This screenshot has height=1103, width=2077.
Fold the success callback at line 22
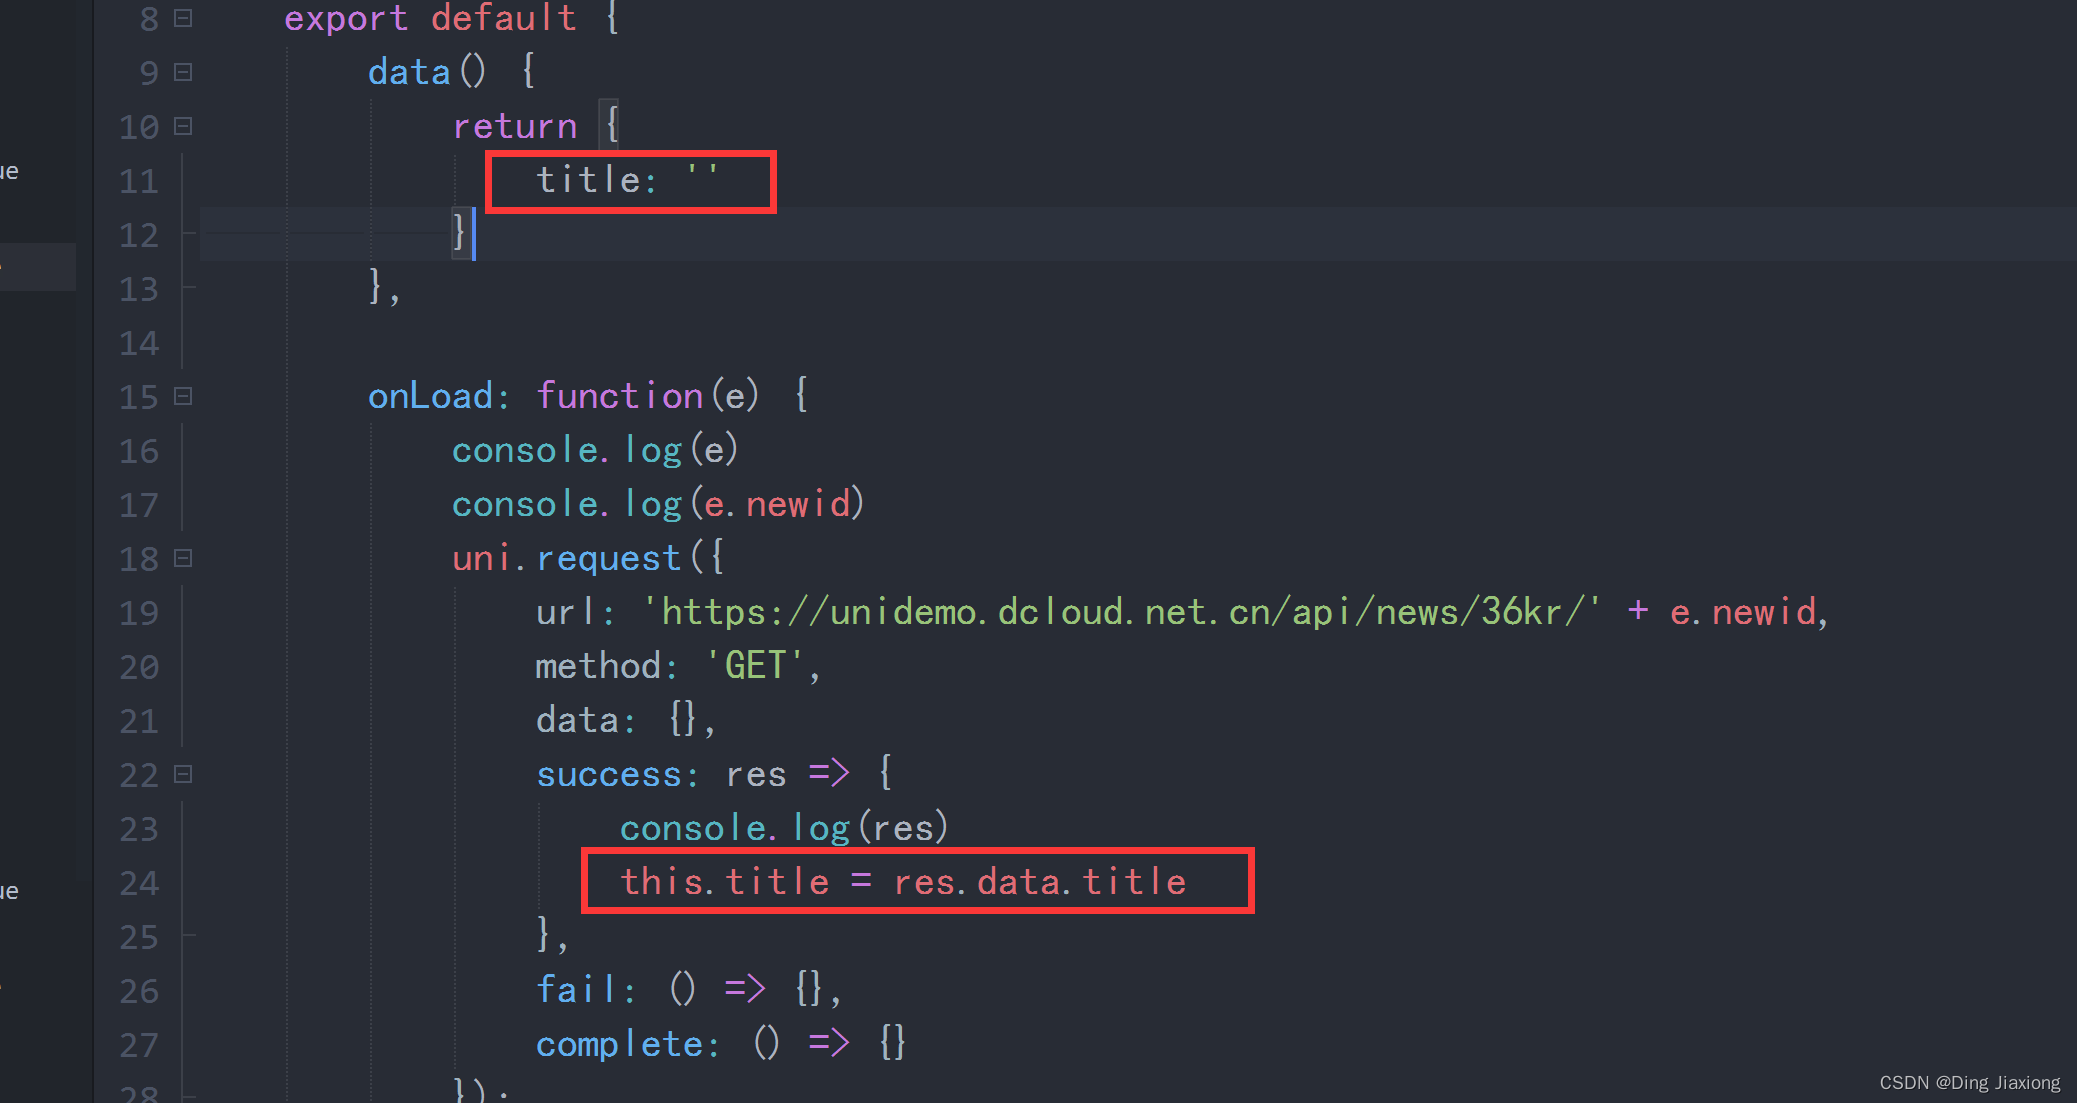click(x=183, y=774)
